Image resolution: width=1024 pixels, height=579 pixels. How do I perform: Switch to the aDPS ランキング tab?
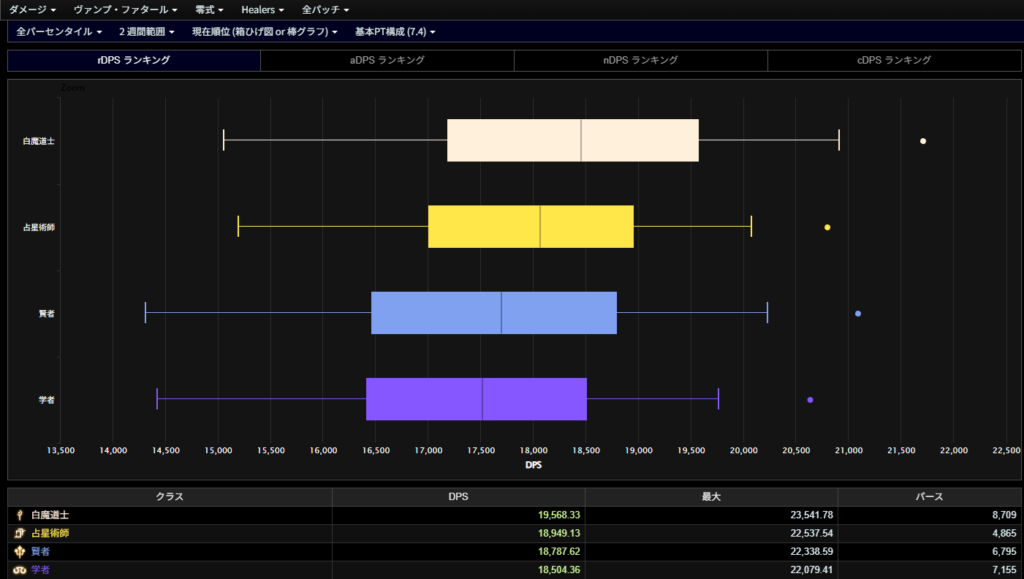(x=387, y=61)
